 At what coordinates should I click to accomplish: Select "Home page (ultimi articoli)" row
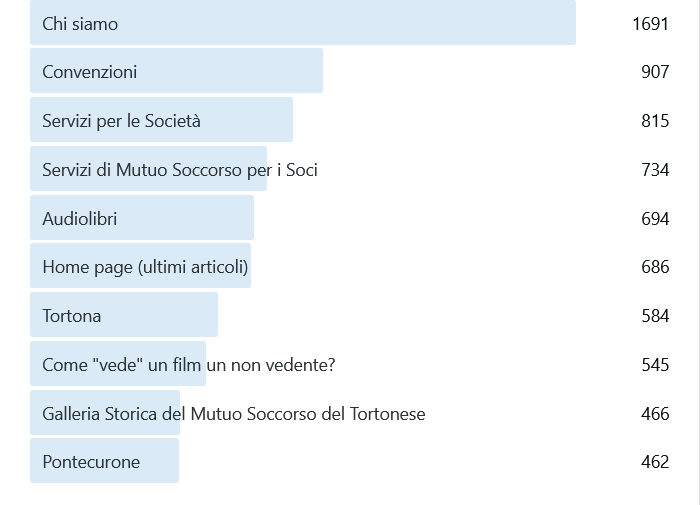coord(145,267)
